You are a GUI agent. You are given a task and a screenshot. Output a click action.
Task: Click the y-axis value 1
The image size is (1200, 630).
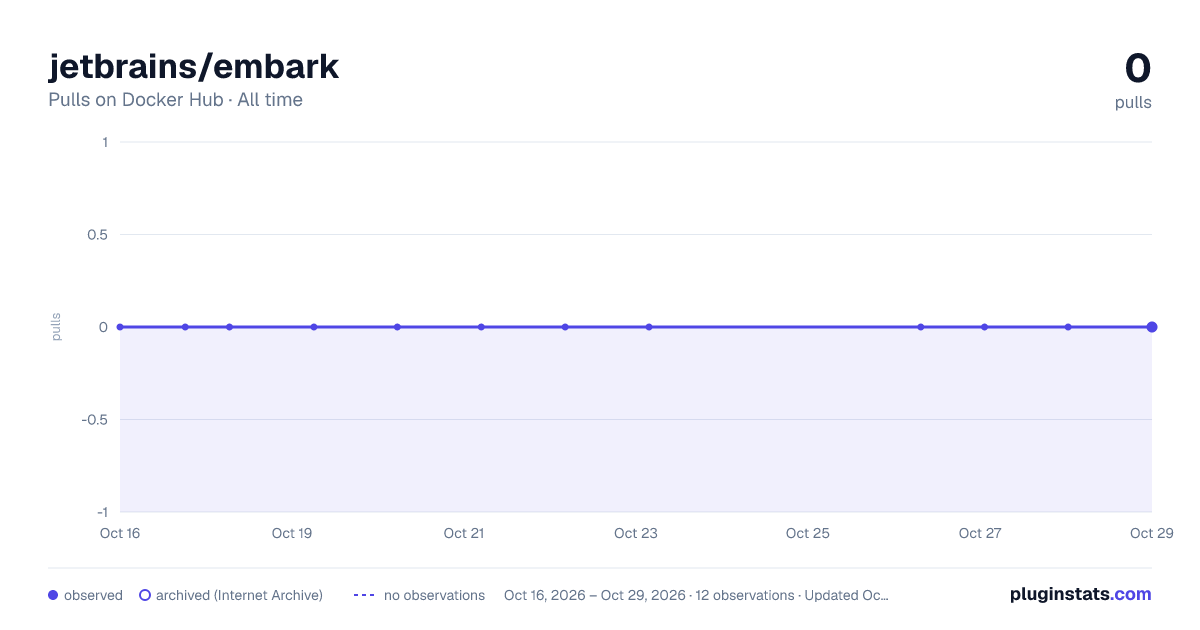(x=105, y=142)
